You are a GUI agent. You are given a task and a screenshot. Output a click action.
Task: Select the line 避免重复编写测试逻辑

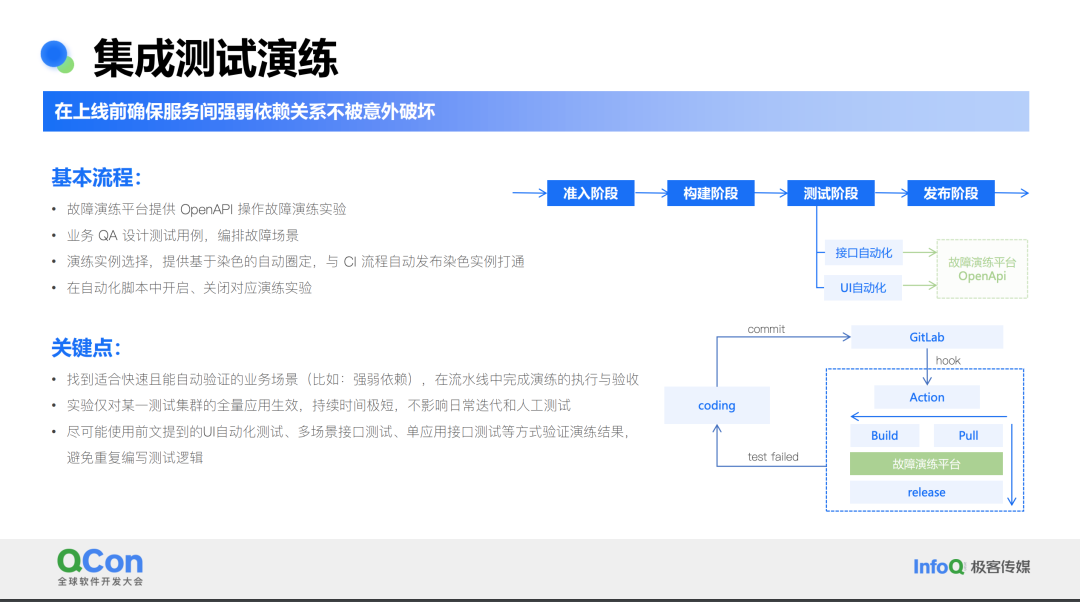[x=135, y=458]
